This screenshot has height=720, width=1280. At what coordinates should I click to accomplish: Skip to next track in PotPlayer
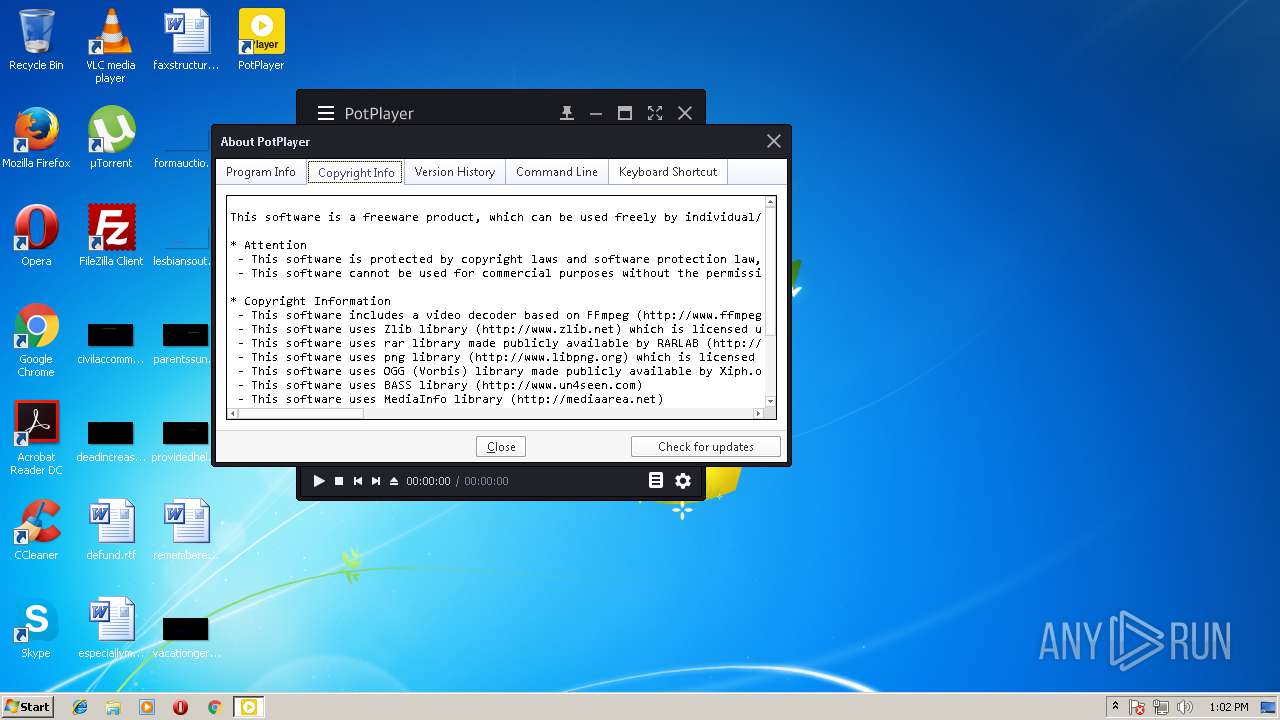(376, 481)
